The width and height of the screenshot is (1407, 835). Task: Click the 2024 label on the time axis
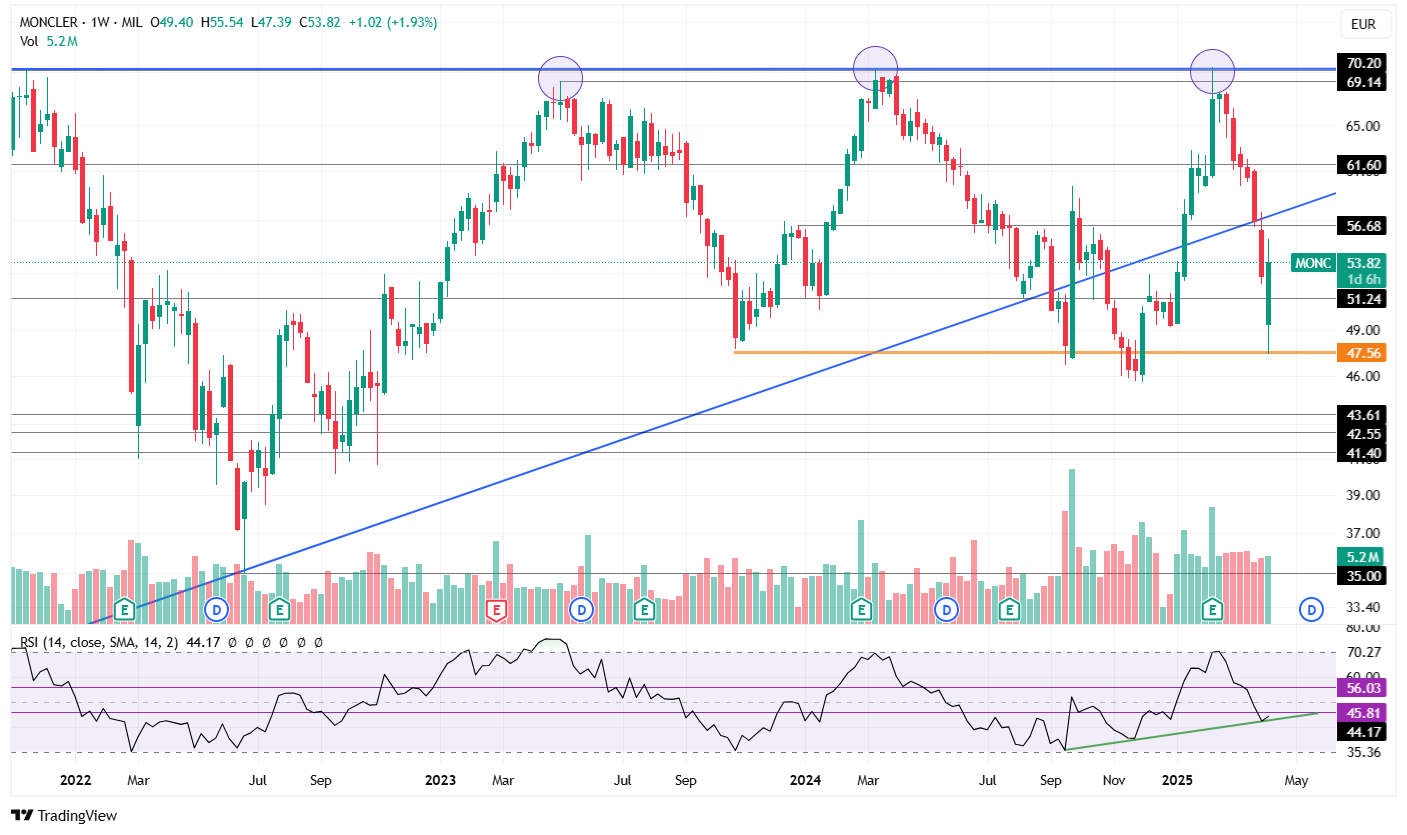point(806,778)
